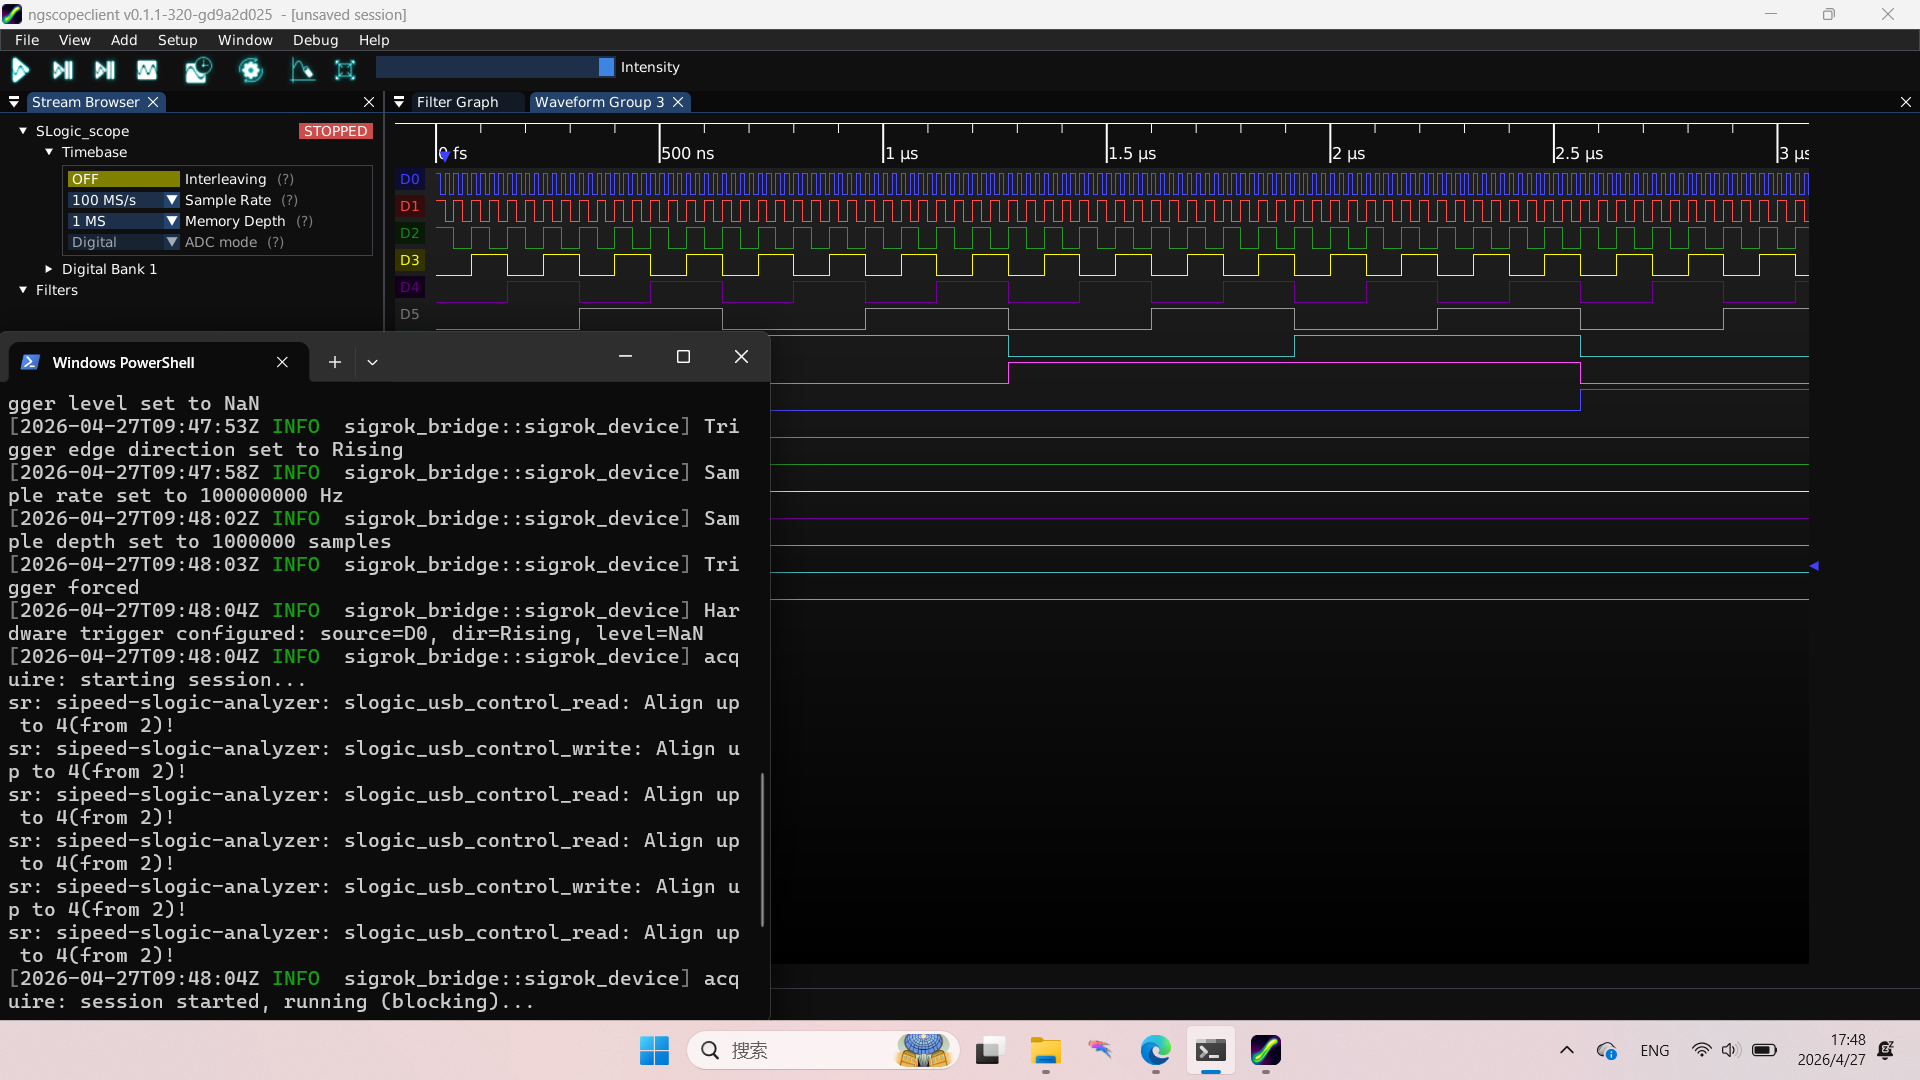Viewport: 1920px width, 1080px height.
Task: Click the clear persistence eraser icon
Action: [301, 70]
